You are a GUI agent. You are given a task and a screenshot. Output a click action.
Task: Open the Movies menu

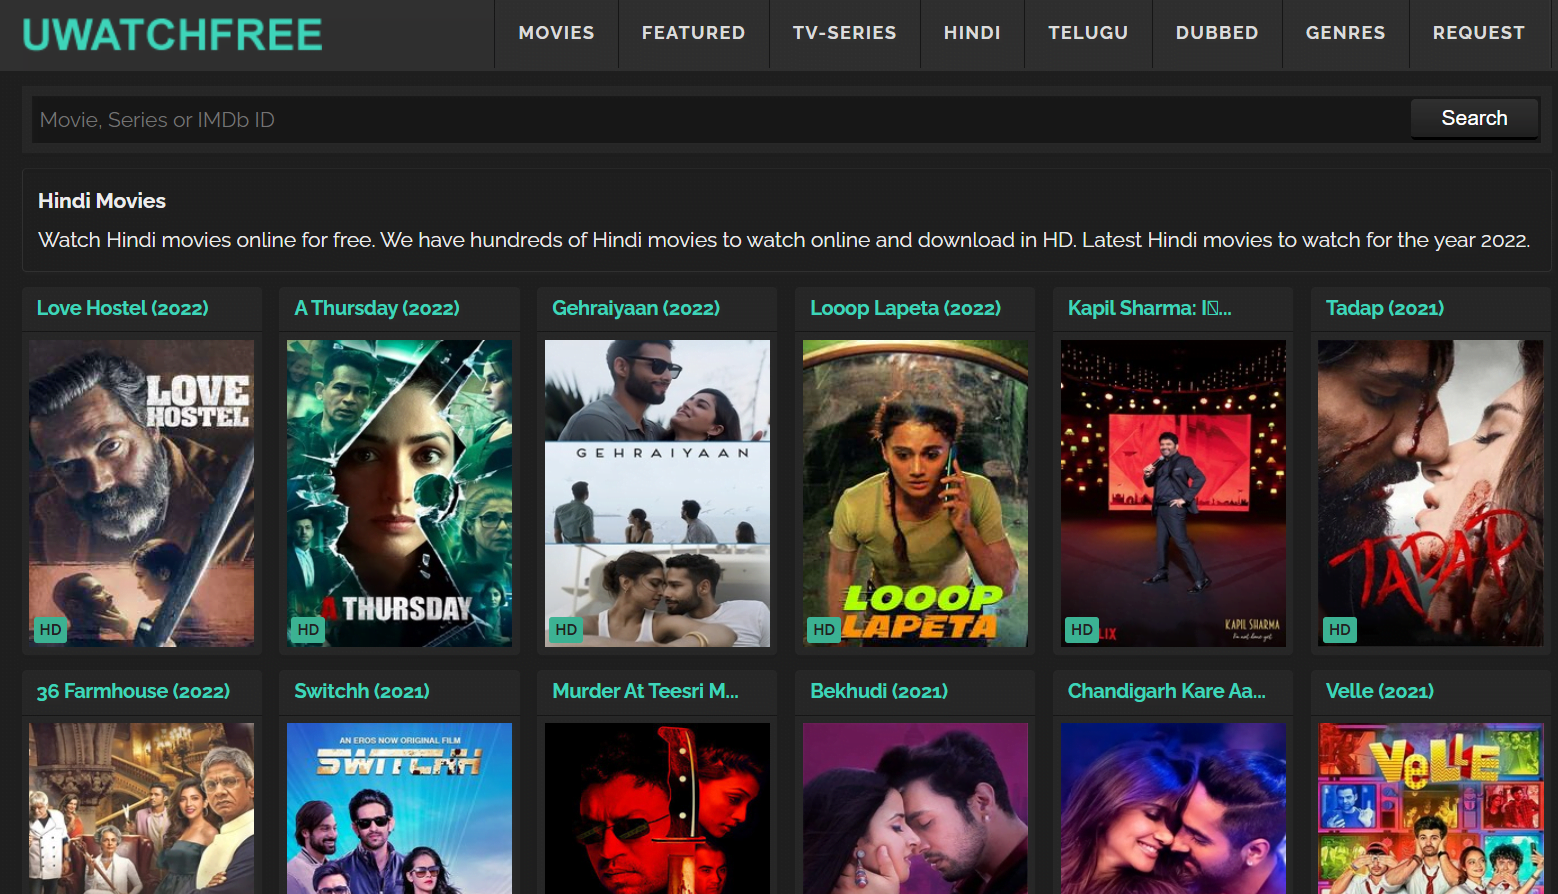(x=556, y=33)
